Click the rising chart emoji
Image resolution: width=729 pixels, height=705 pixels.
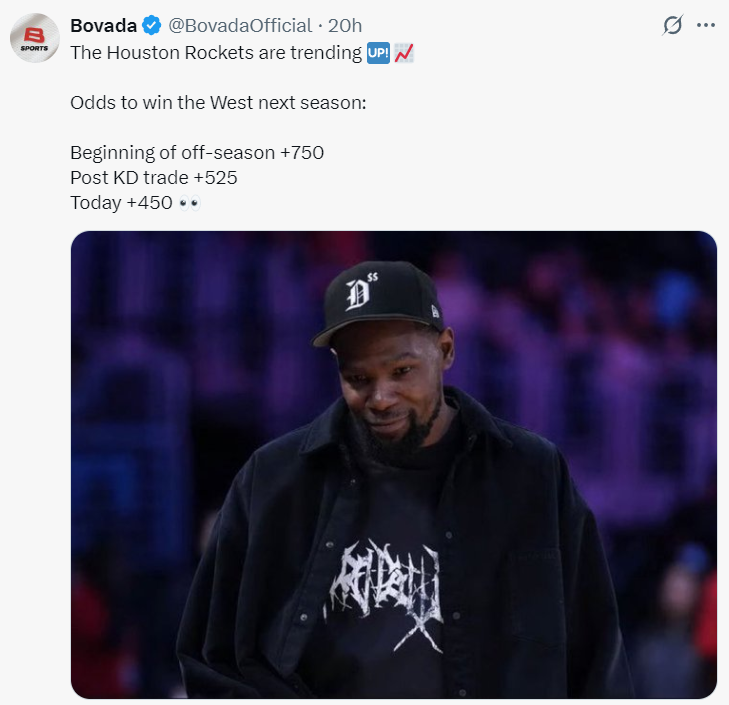(x=403, y=53)
